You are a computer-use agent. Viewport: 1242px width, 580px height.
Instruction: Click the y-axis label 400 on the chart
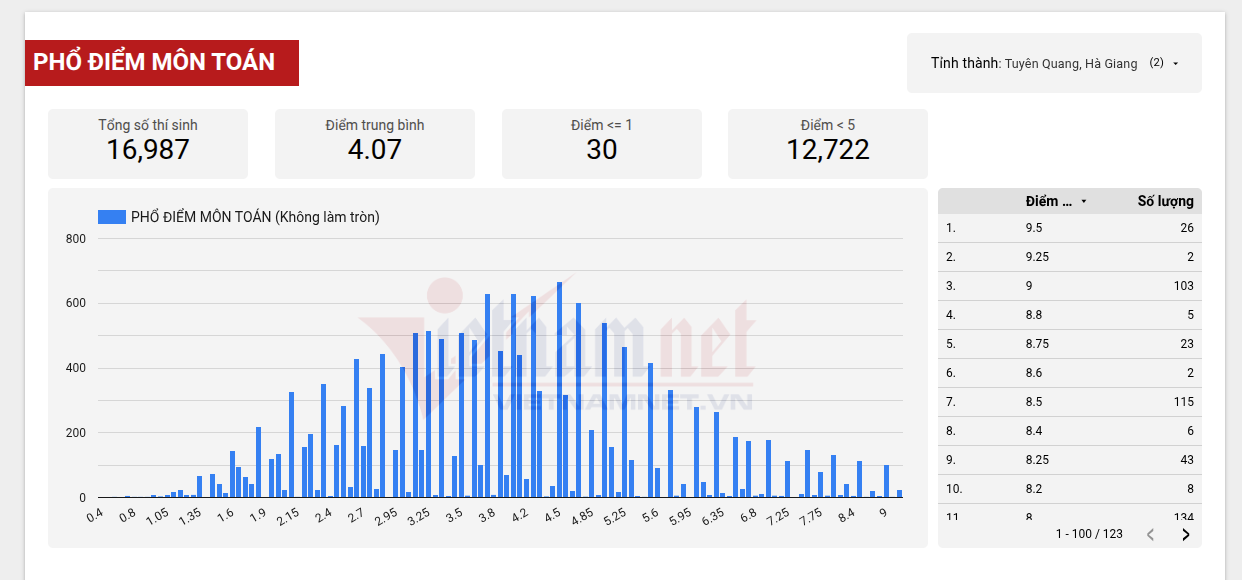point(76,368)
